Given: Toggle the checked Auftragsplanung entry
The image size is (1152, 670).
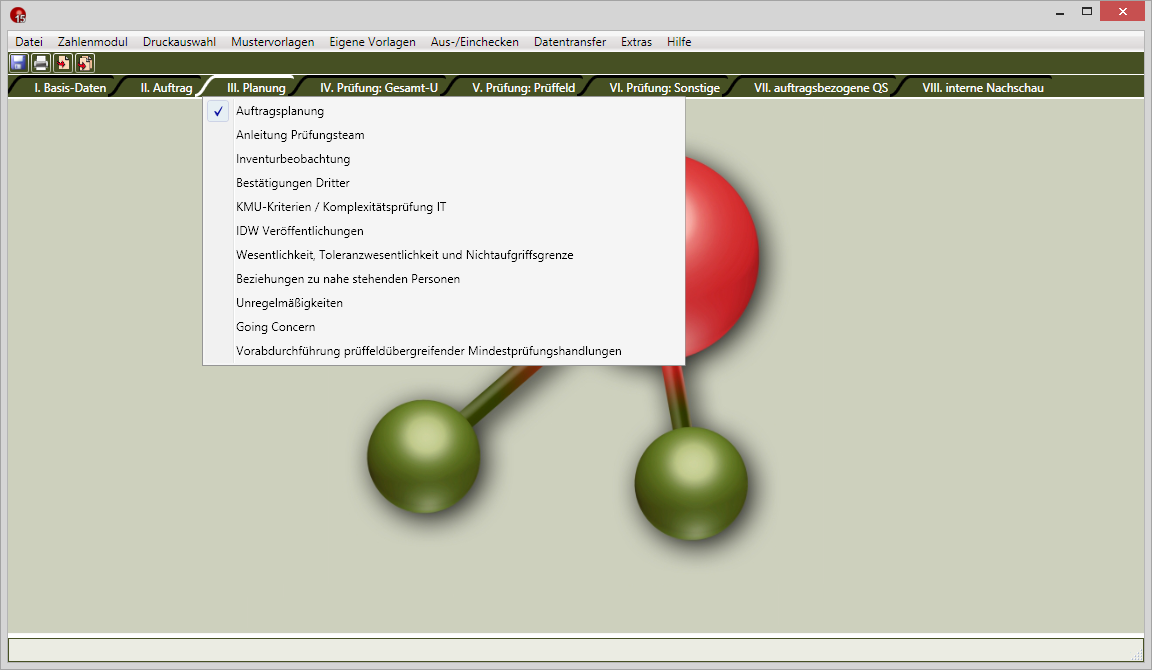Looking at the screenshot, I should pos(280,111).
